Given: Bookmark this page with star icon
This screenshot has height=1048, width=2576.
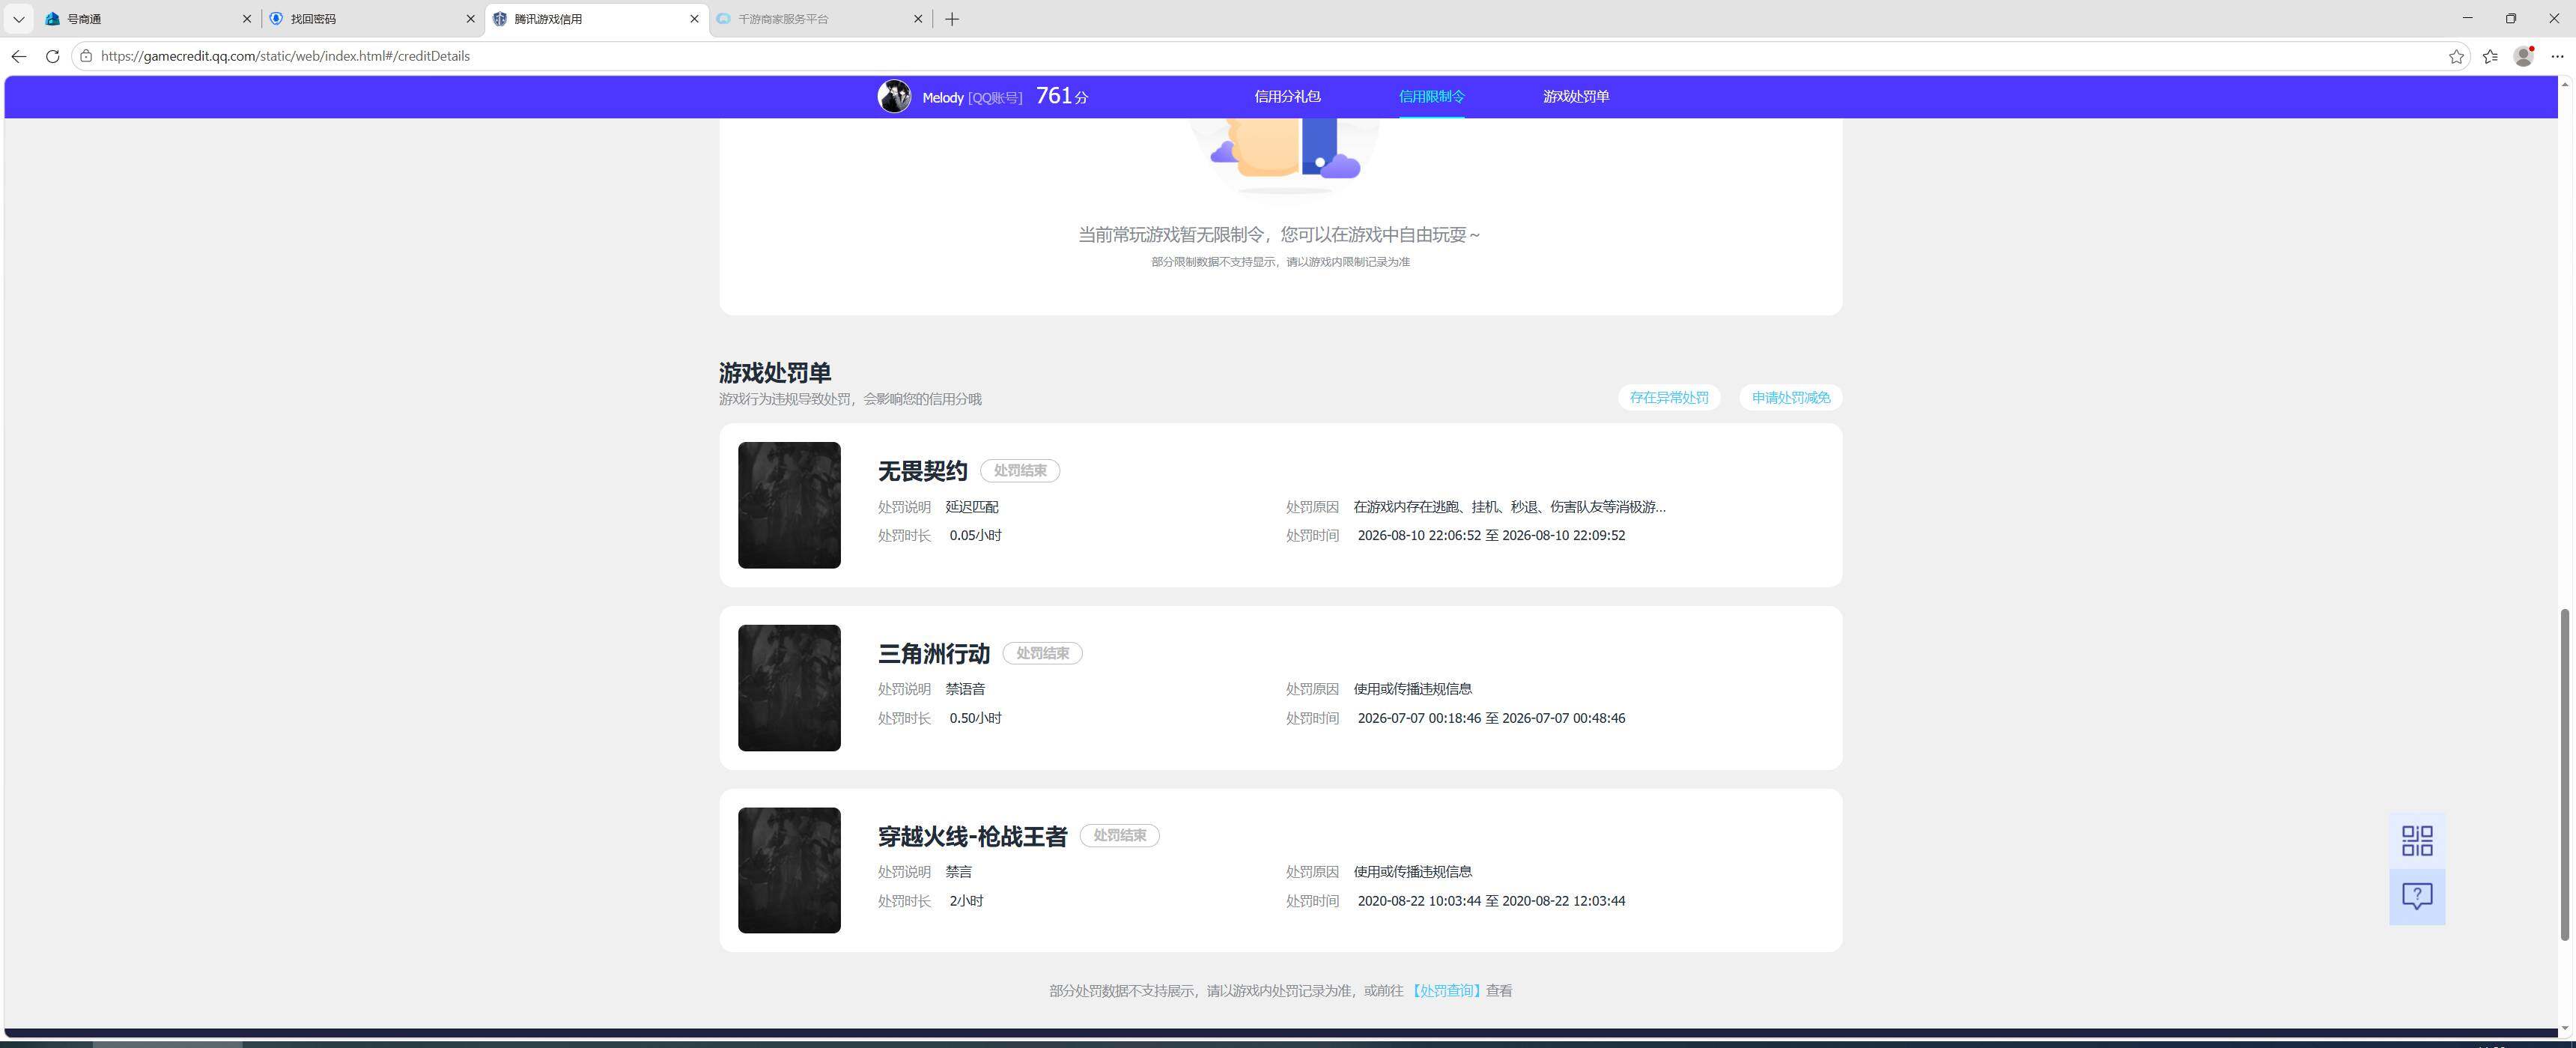Looking at the screenshot, I should 2456,56.
